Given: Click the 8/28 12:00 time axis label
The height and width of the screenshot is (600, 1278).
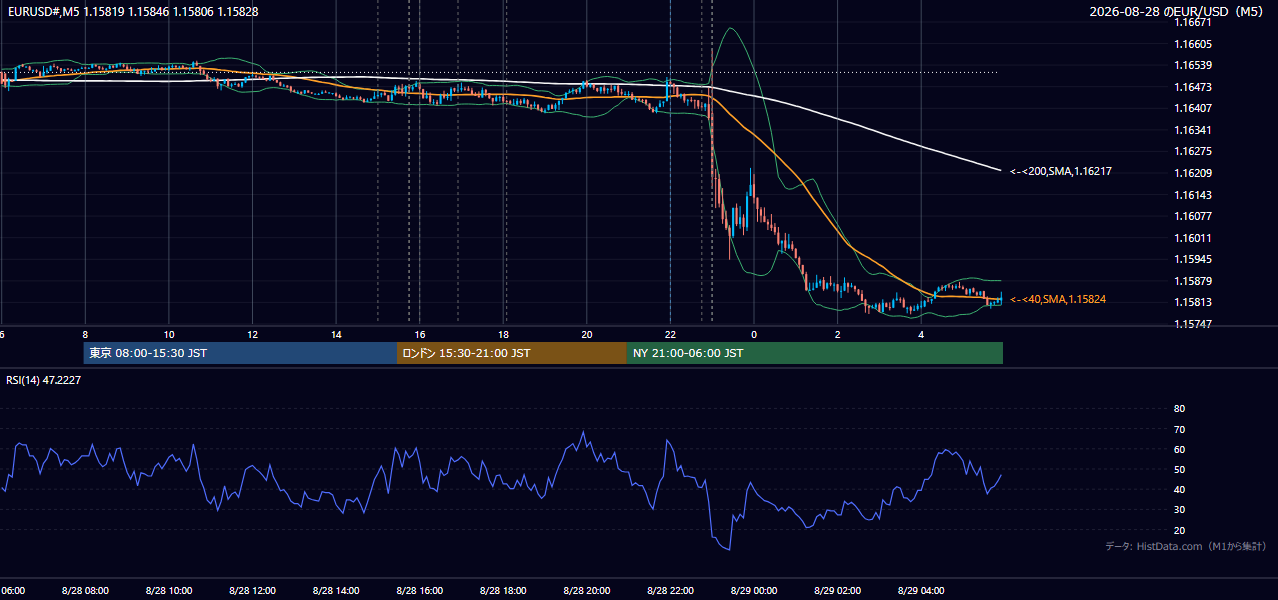Looking at the screenshot, I should [x=253, y=590].
